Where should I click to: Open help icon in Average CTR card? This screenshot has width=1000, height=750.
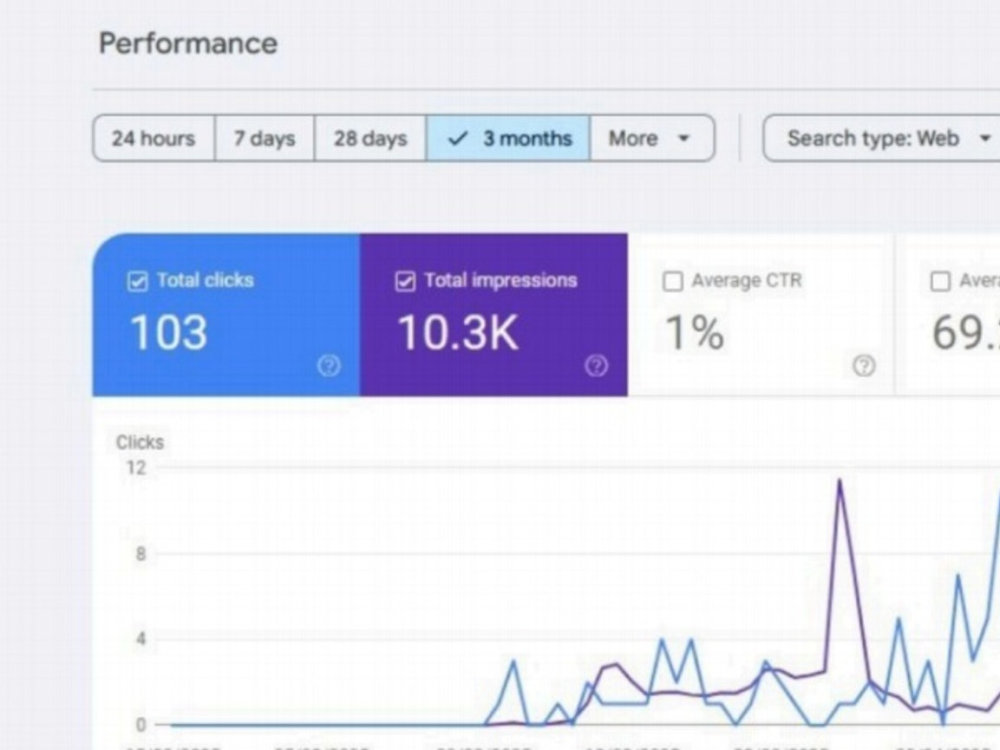[864, 366]
